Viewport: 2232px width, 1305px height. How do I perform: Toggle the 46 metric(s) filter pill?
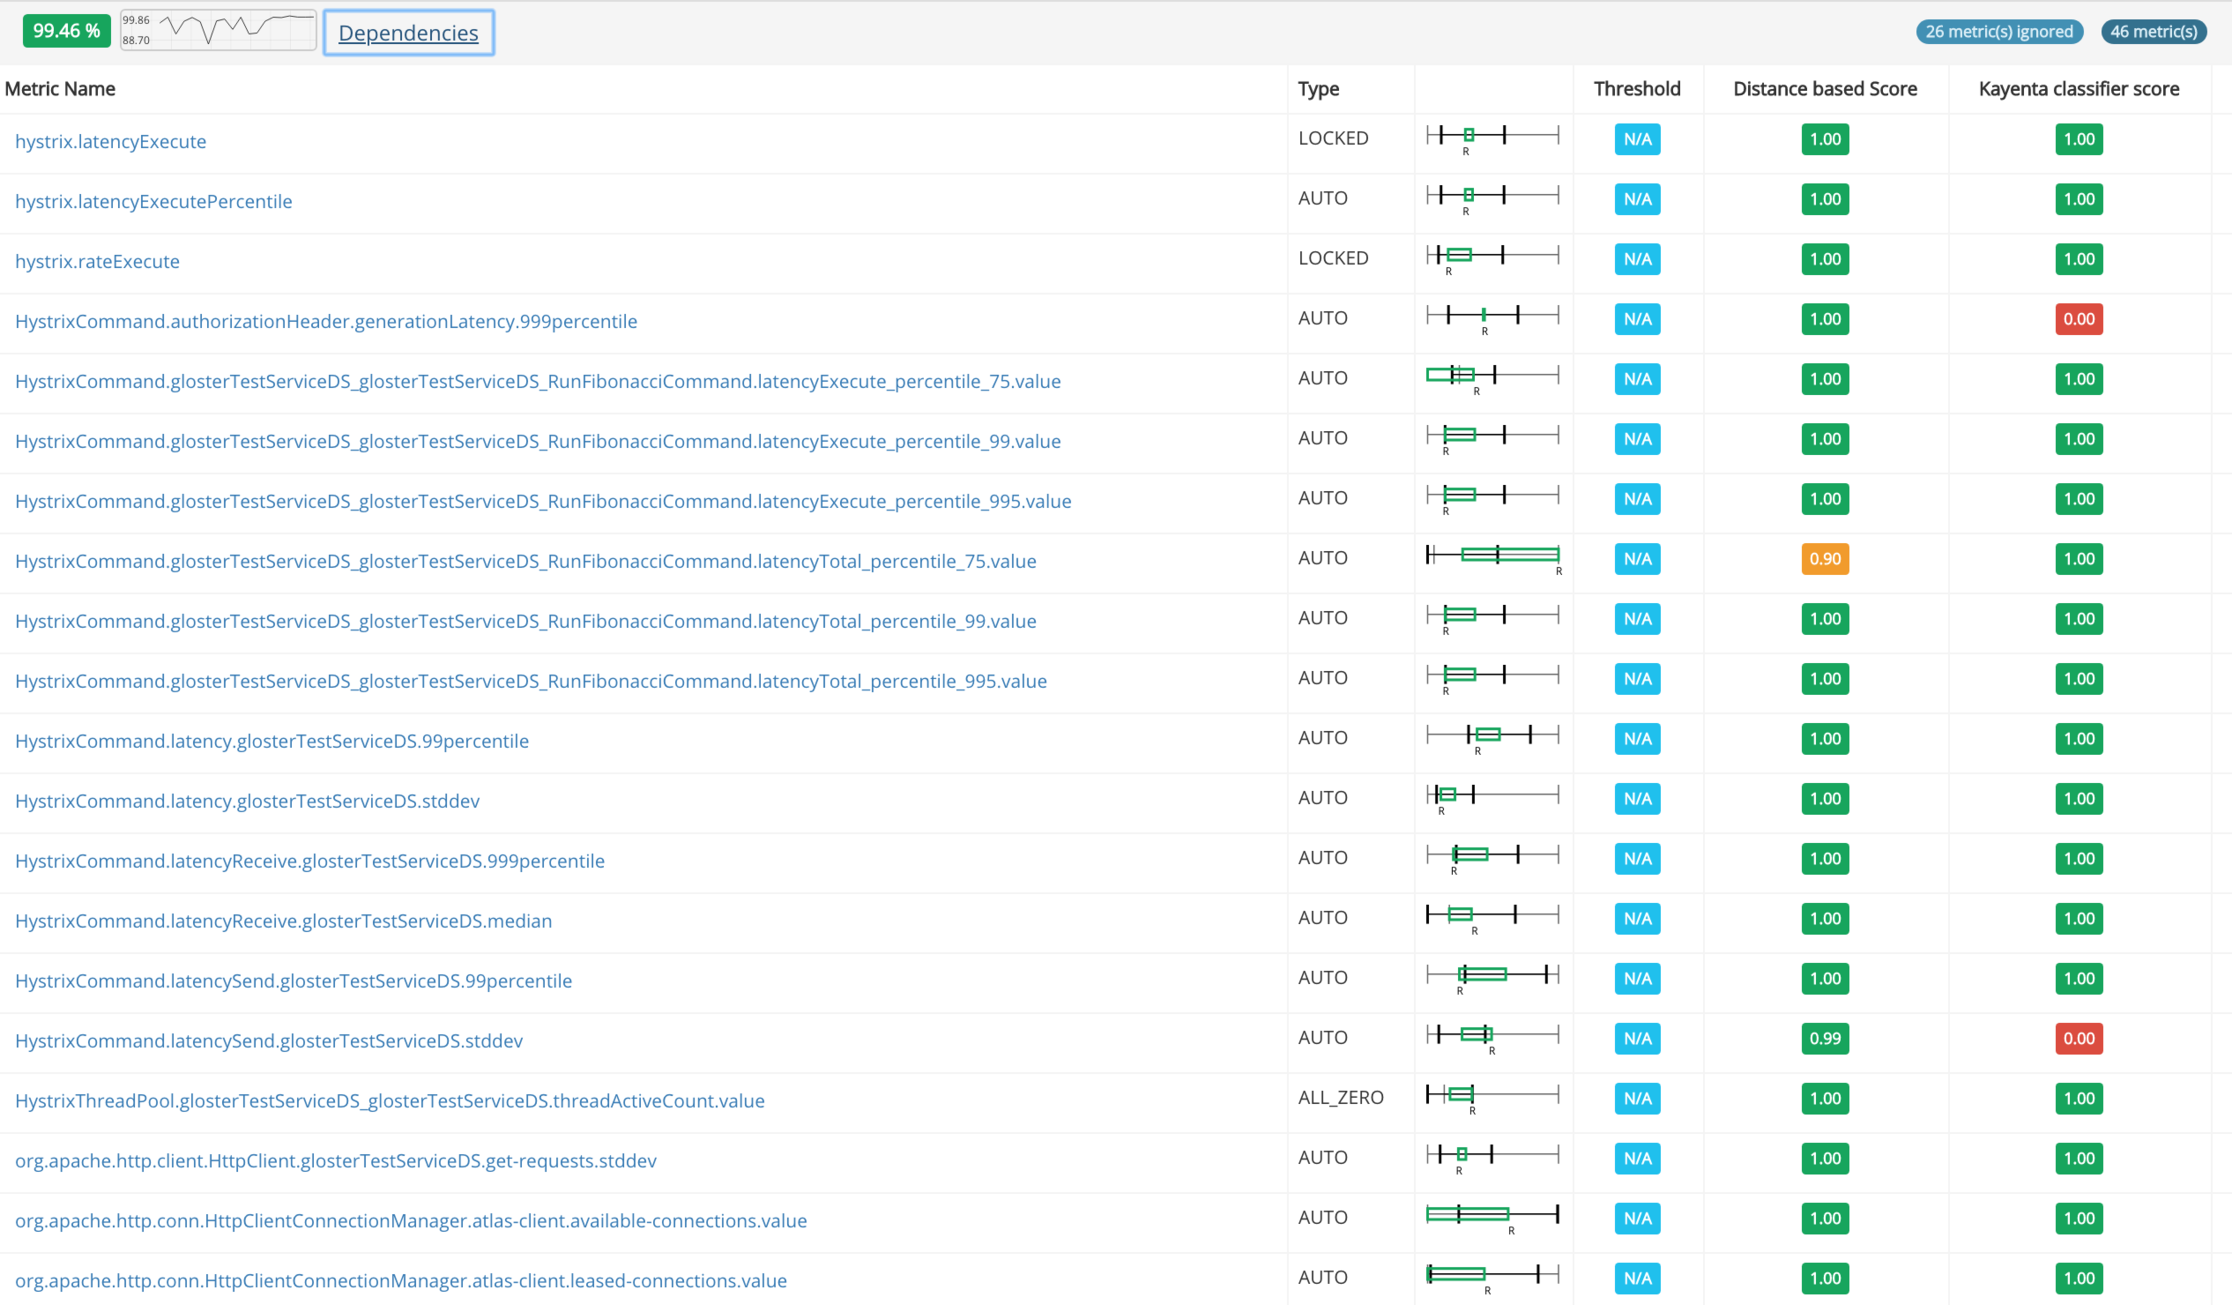[2153, 31]
